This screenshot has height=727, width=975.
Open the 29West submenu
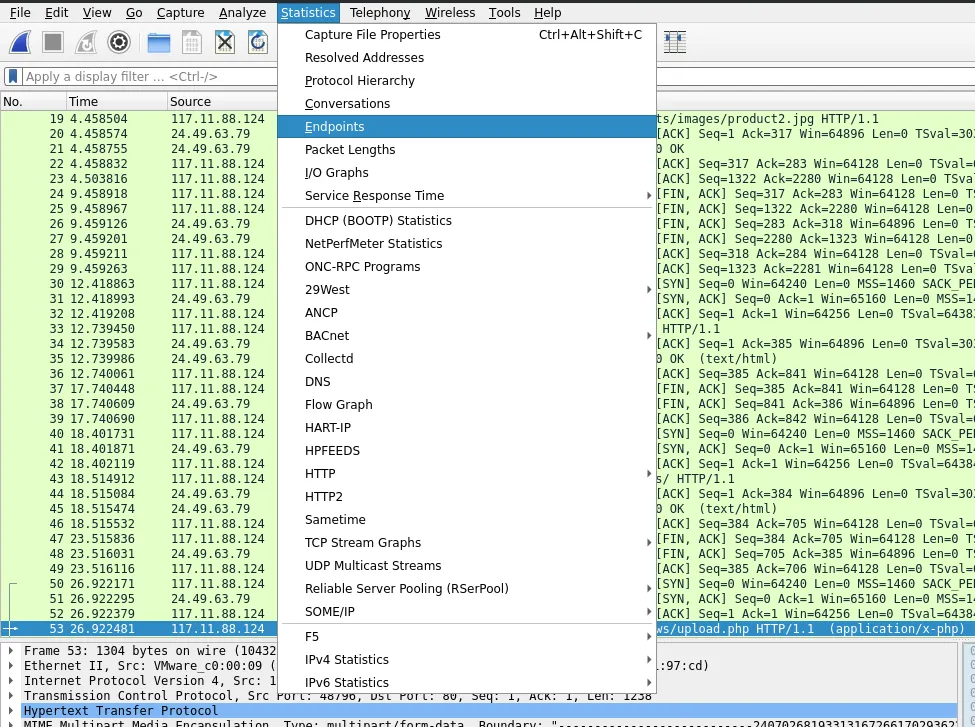pyautogui.click(x=467, y=290)
